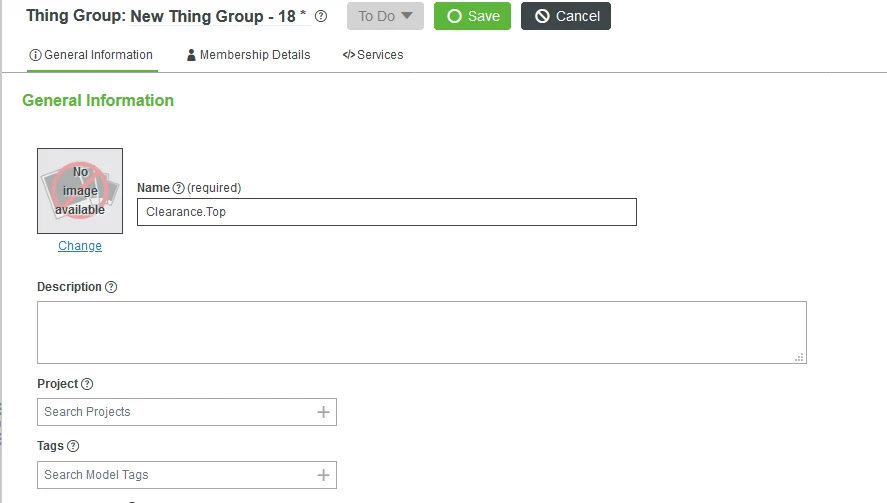
Task: Click the Thing Group title name text
Action: [213, 16]
